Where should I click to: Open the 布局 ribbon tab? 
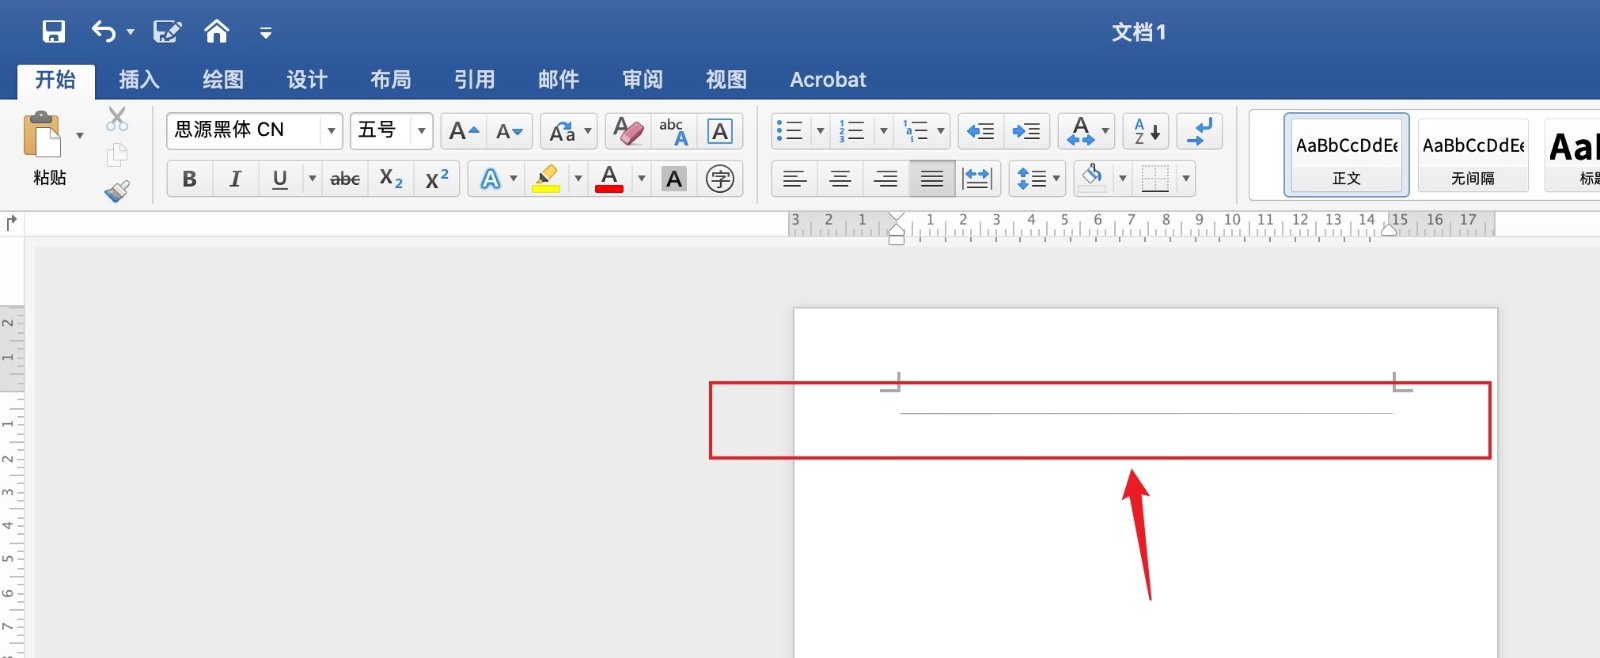tap(391, 80)
